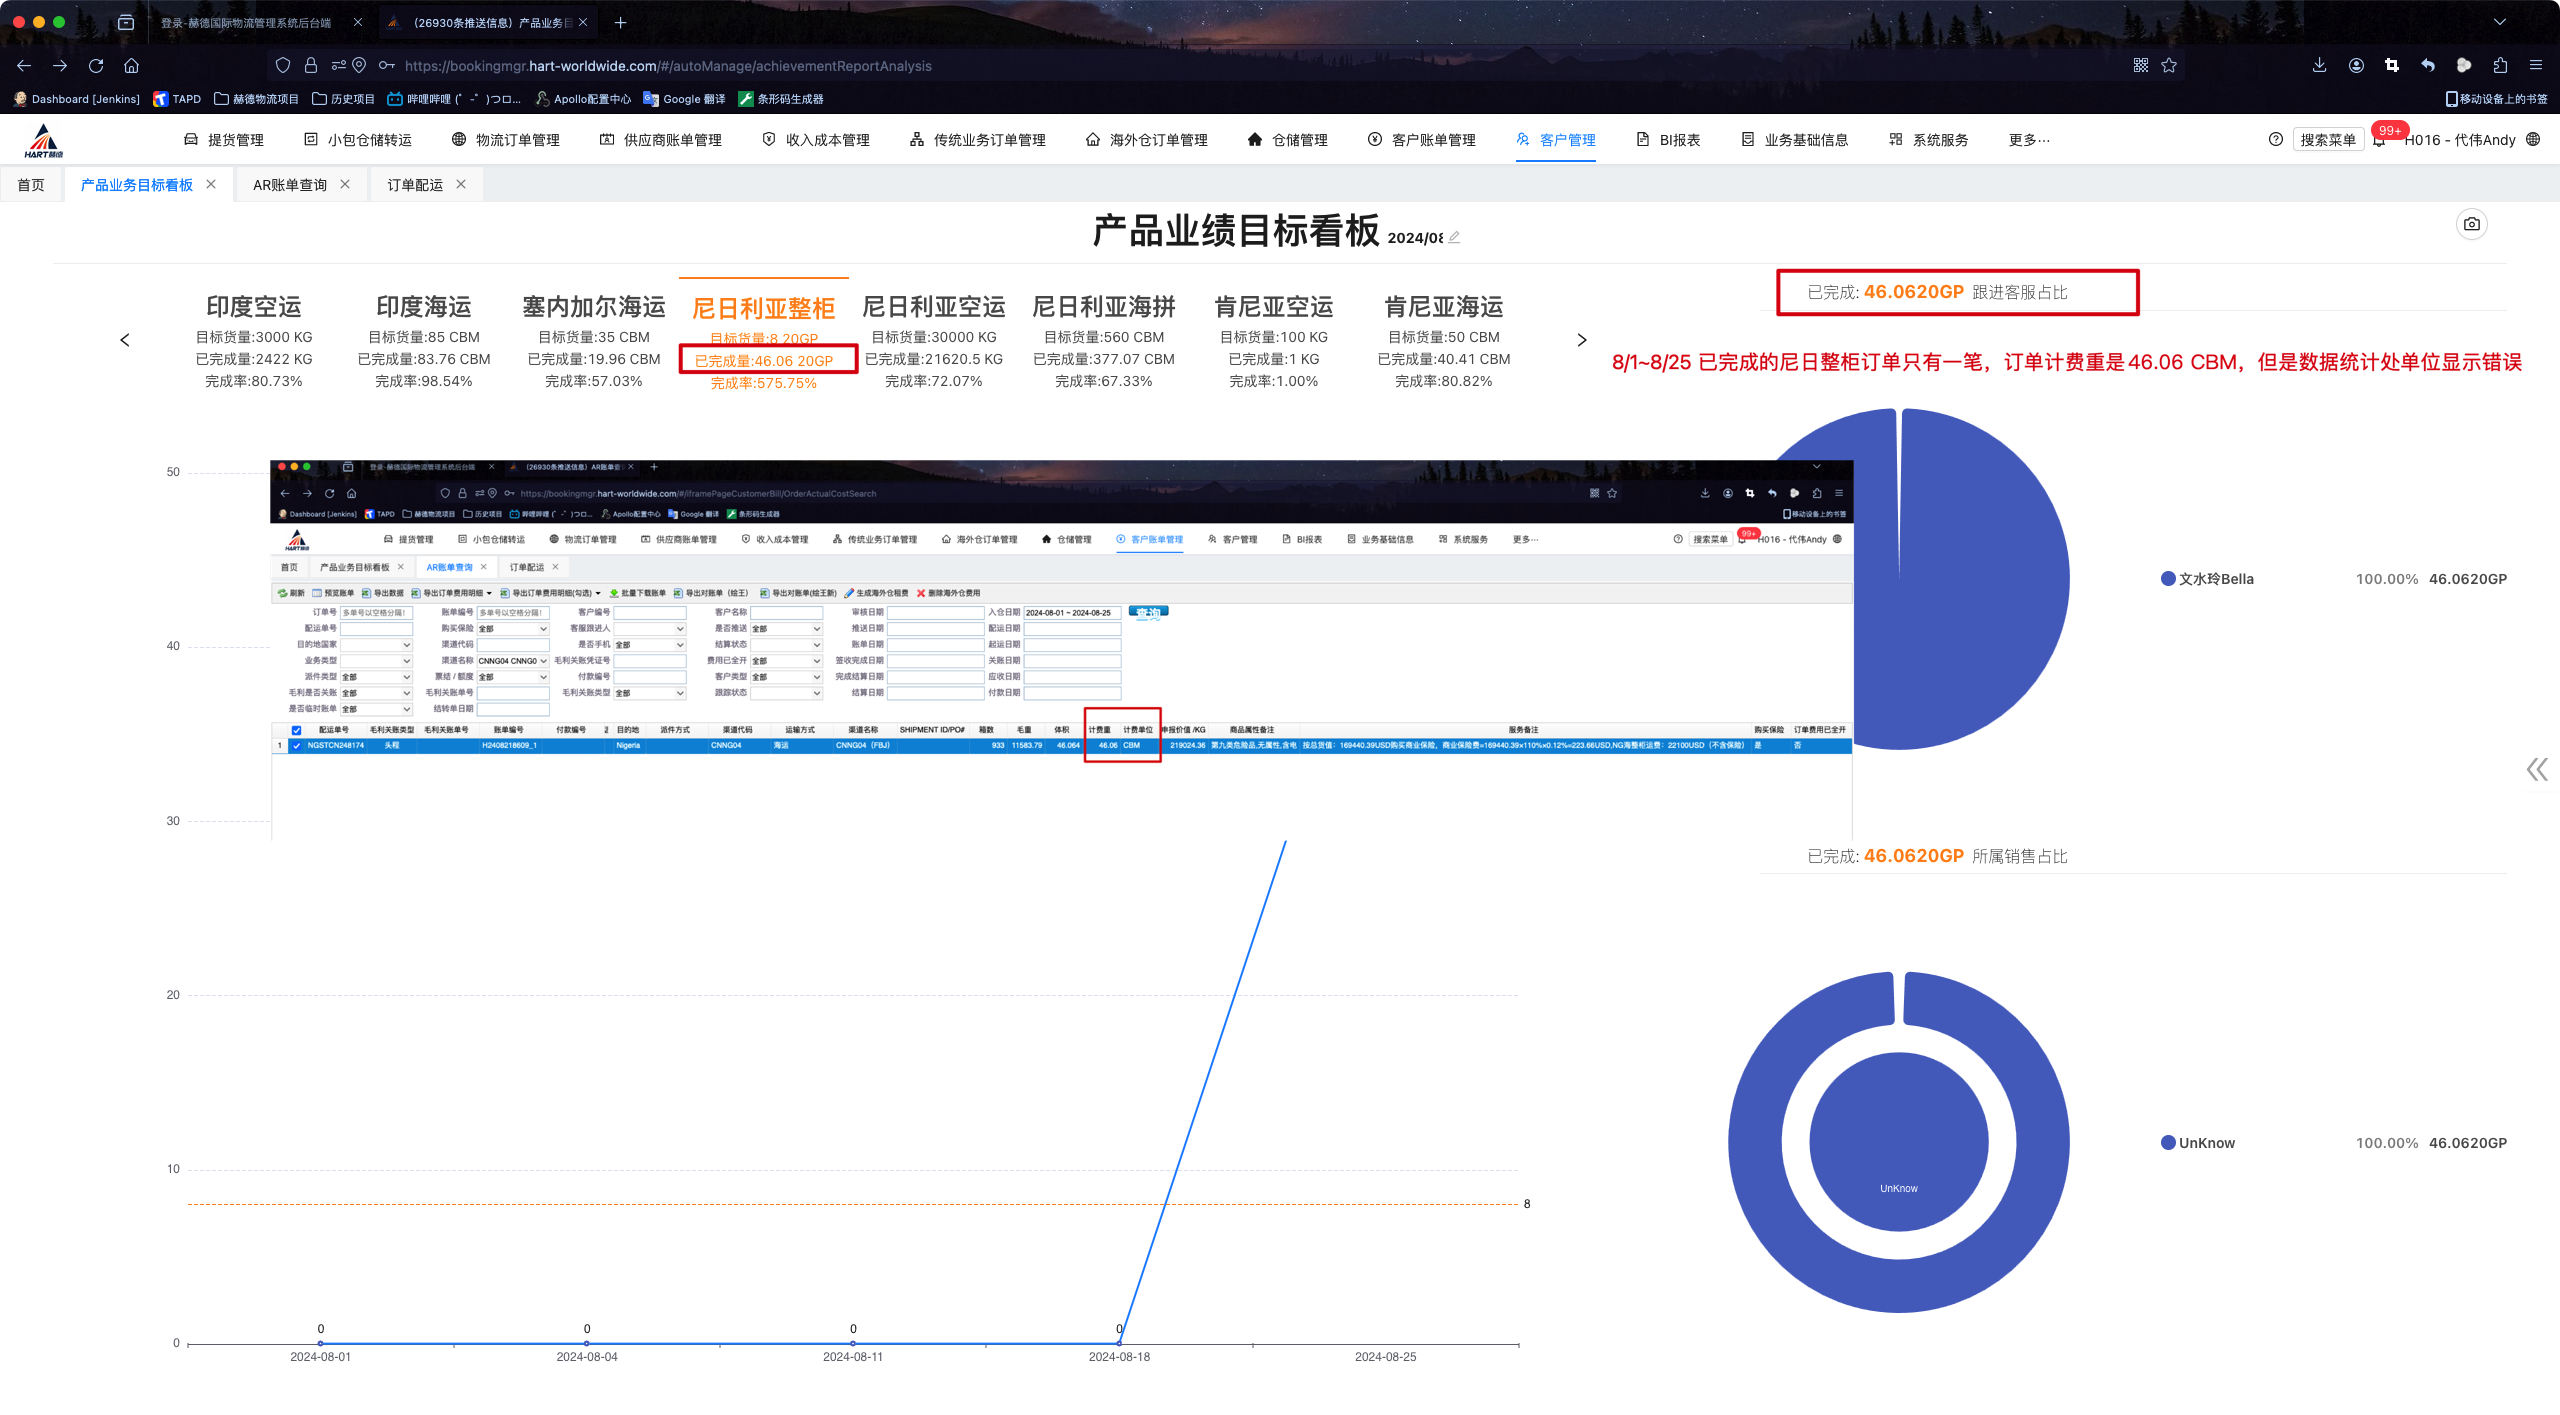Screen dimensions: 2560x1415
Task: Click the camera screenshot icon
Action: pyautogui.click(x=2471, y=224)
